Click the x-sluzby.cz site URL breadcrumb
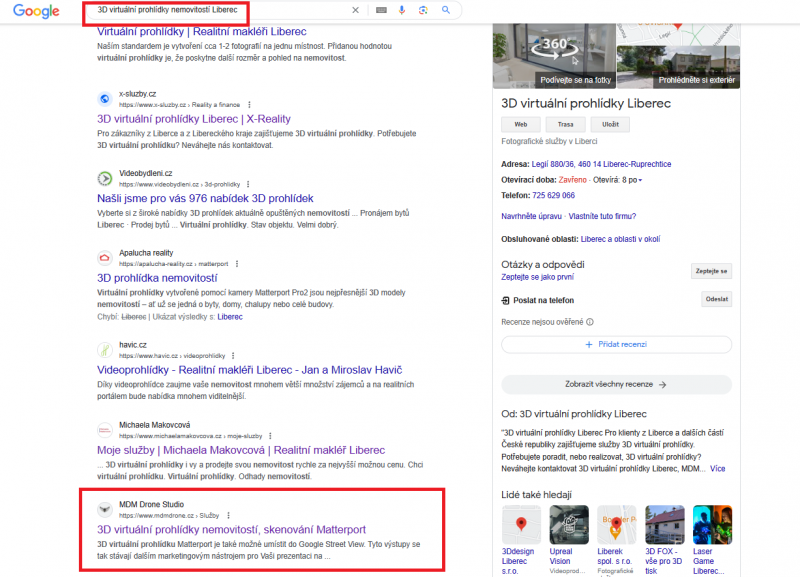 [x=179, y=105]
